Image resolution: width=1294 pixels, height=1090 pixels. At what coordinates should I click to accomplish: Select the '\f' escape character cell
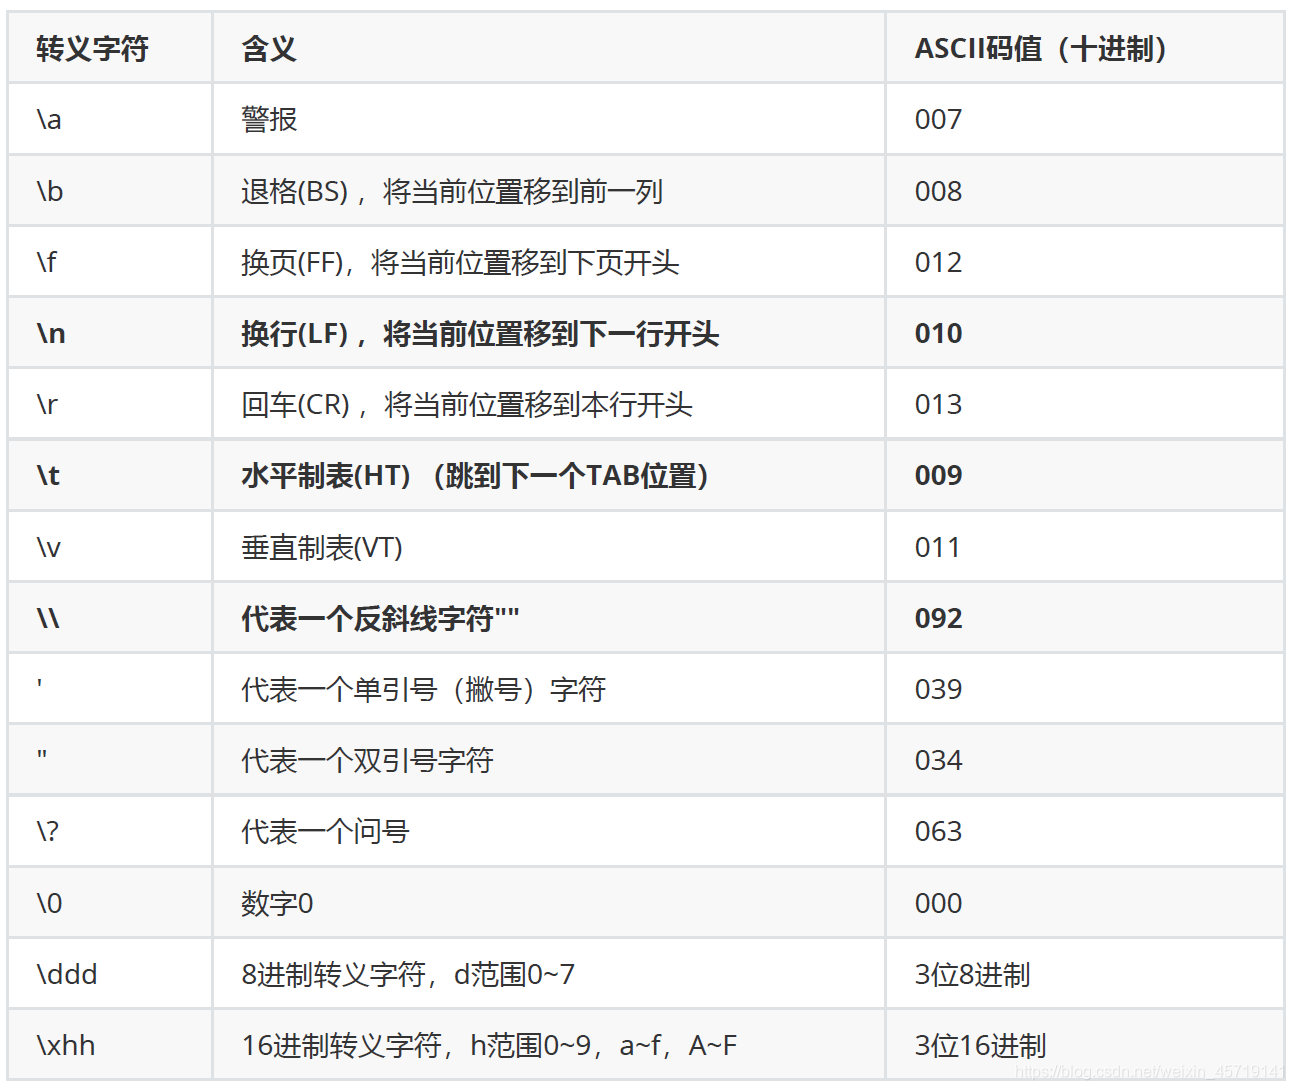110,262
